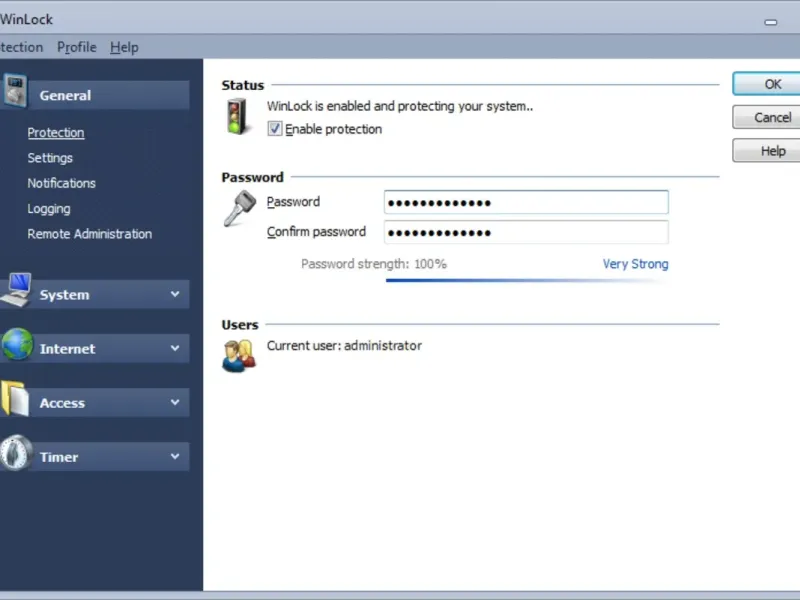Expand the Internet section chevron

click(175, 348)
